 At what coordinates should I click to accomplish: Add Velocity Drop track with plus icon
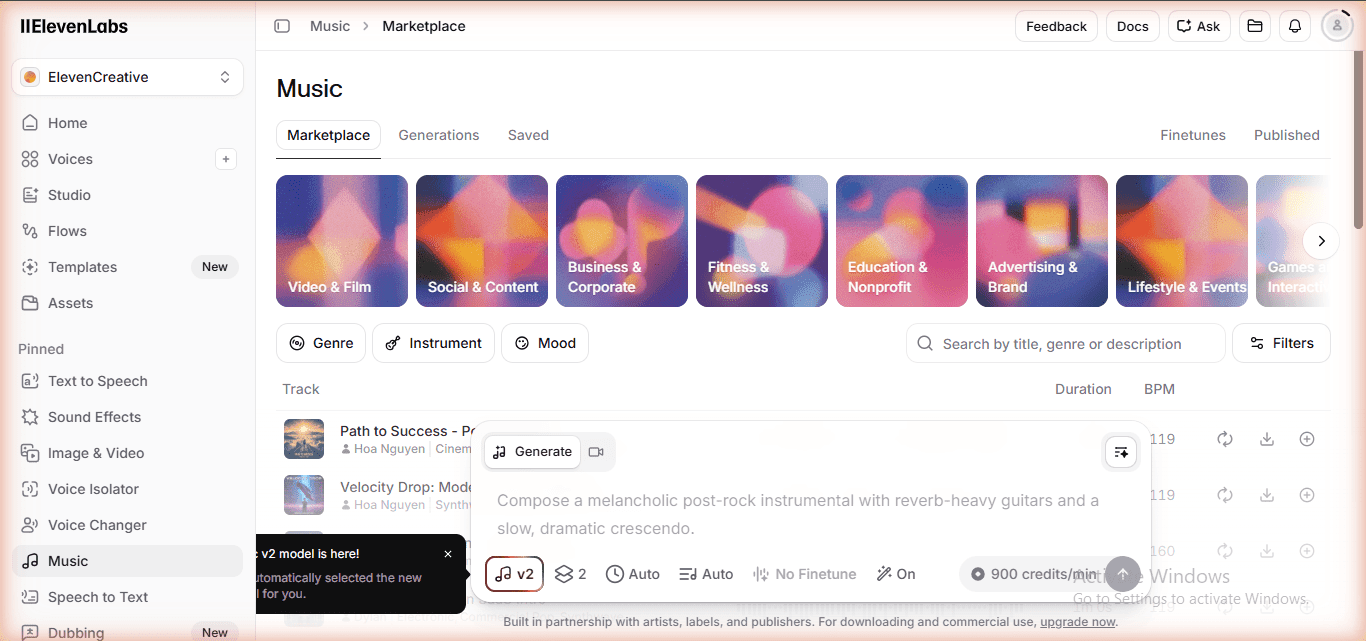1307,495
